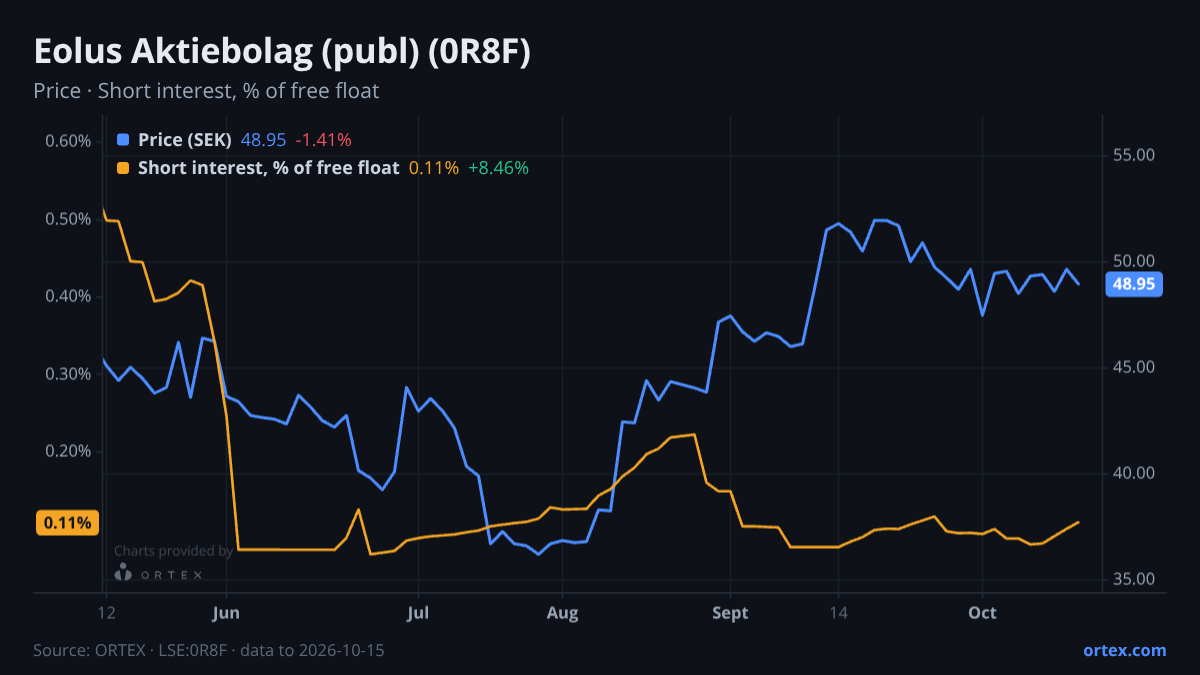This screenshot has height=675, width=1200.
Task: Click the 0.40% left axis label
Action: pyautogui.click(x=68, y=296)
